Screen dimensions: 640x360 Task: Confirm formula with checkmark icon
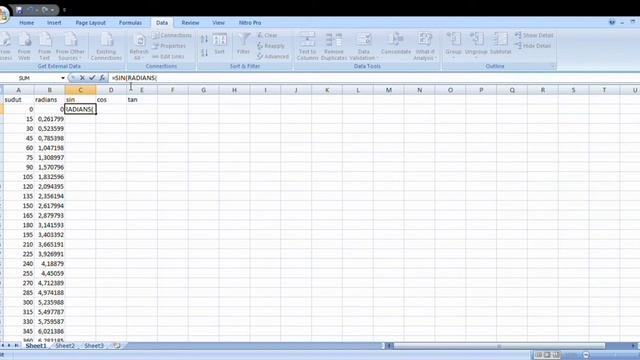click(x=92, y=78)
